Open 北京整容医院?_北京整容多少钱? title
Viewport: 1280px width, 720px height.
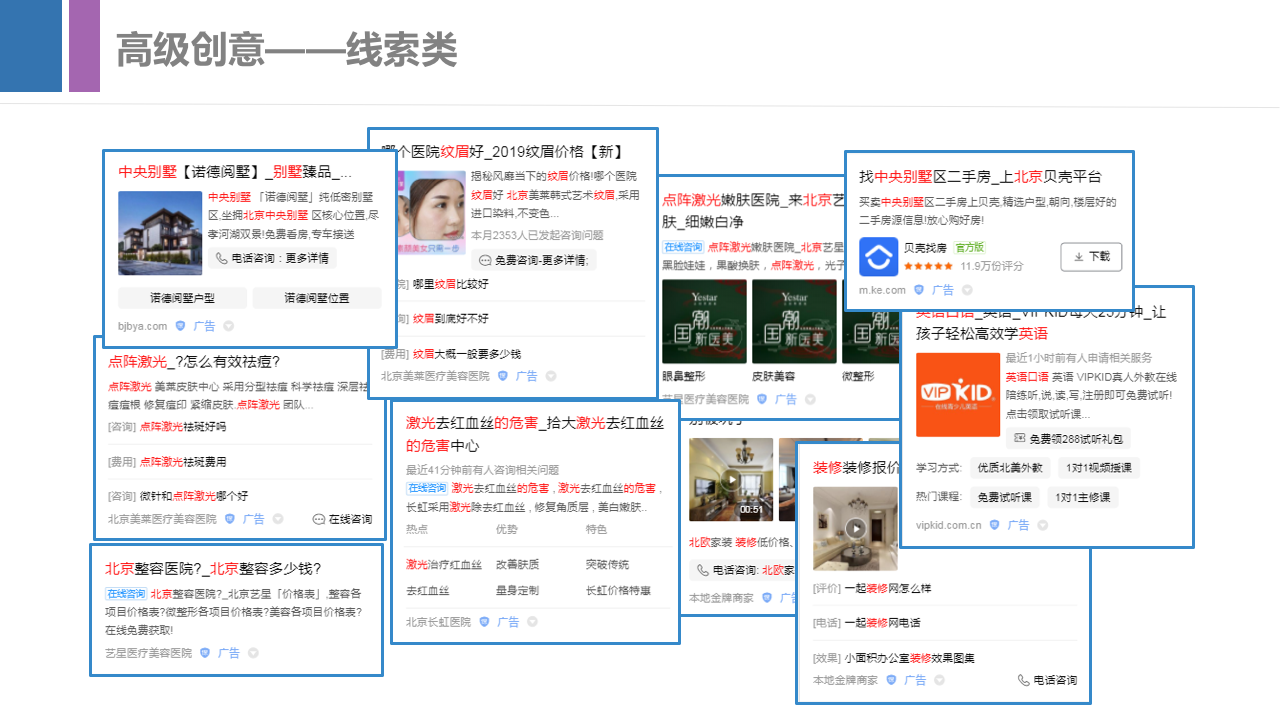click(x=213, y=568)
